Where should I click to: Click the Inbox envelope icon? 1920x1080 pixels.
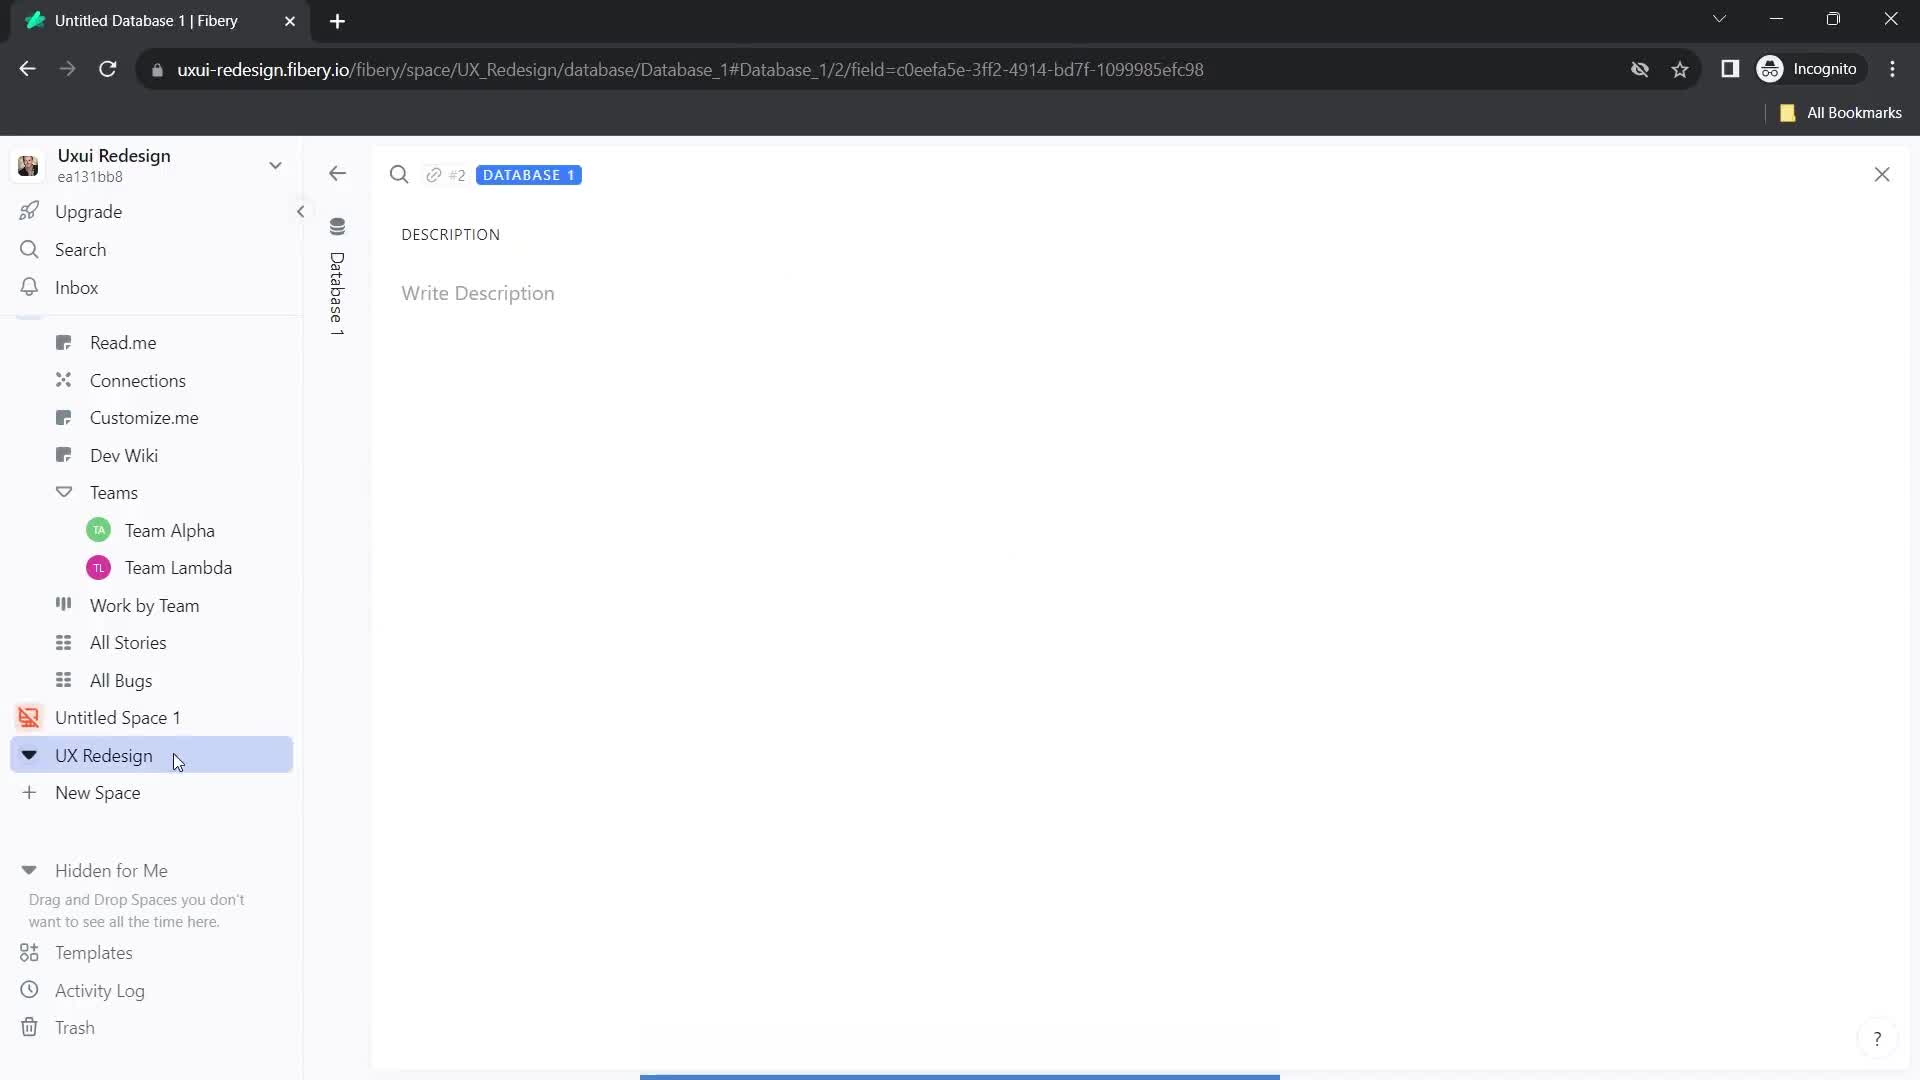[x=29, y=287]
